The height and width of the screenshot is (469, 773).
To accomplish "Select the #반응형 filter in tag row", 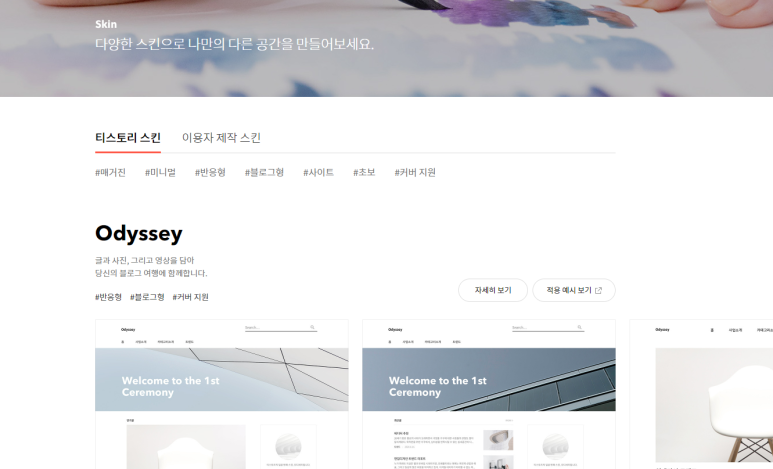I will pyautogui.click(x=210, y=172).
